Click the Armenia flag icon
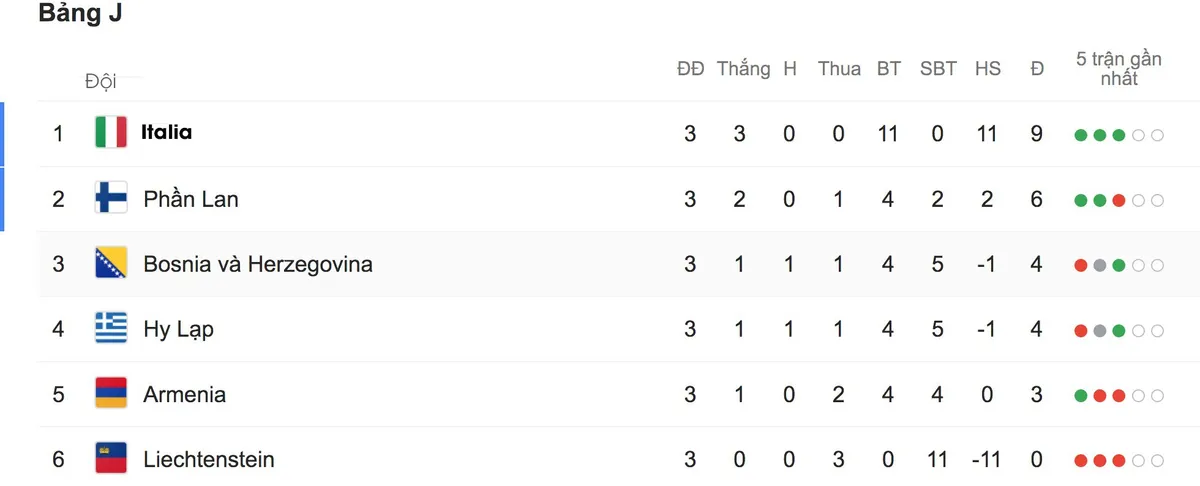The image size is (1200, 486). (111, 394)
